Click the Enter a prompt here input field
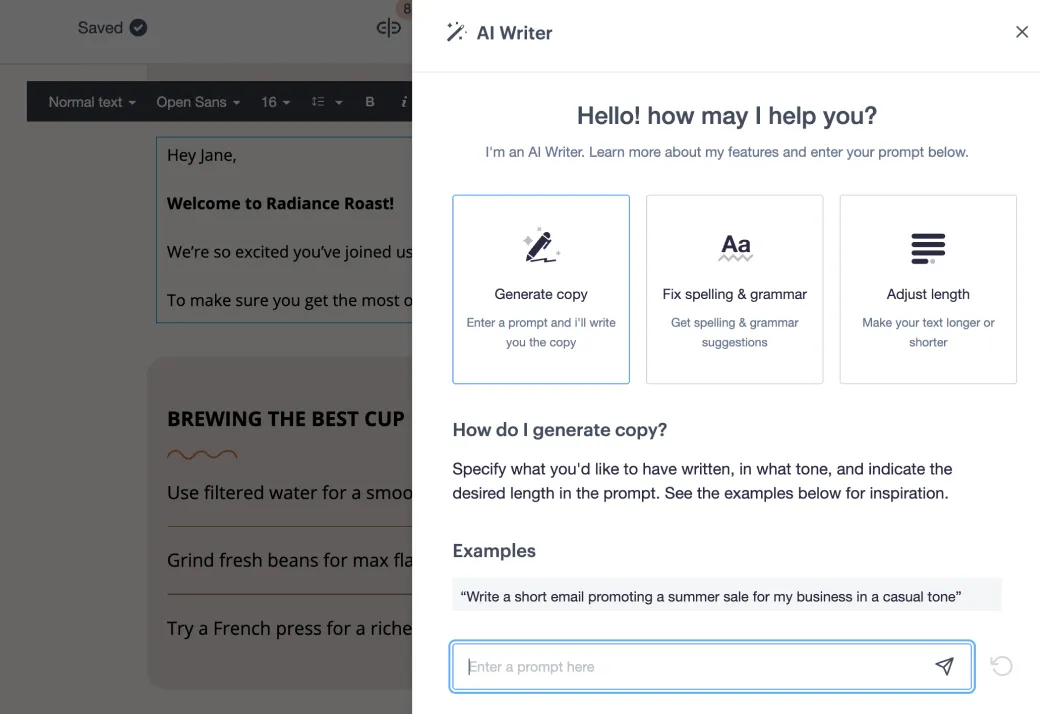 (700, 665)
